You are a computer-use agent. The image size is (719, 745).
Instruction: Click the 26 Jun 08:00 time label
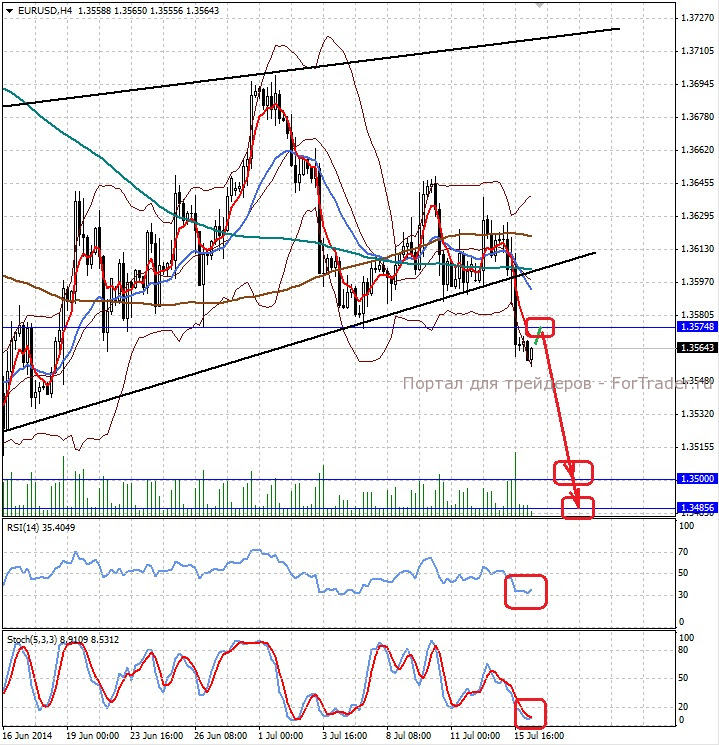click(x=220, y=735)
